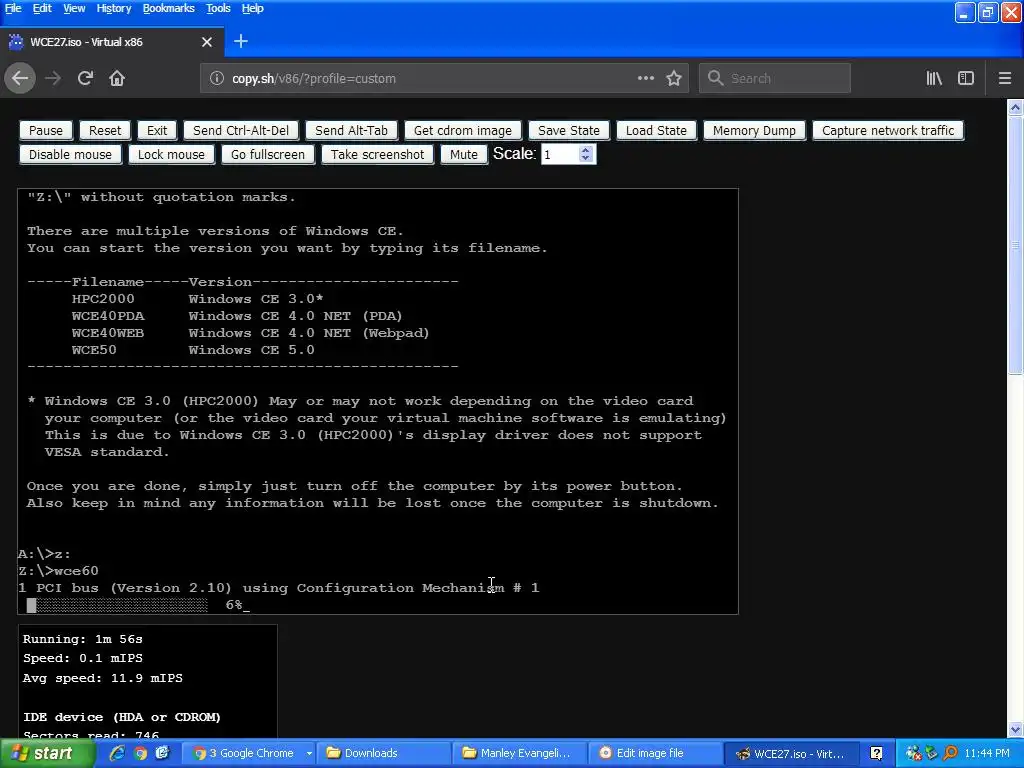
Task: Go back with the browser back arrow
Action: [20, 78]
